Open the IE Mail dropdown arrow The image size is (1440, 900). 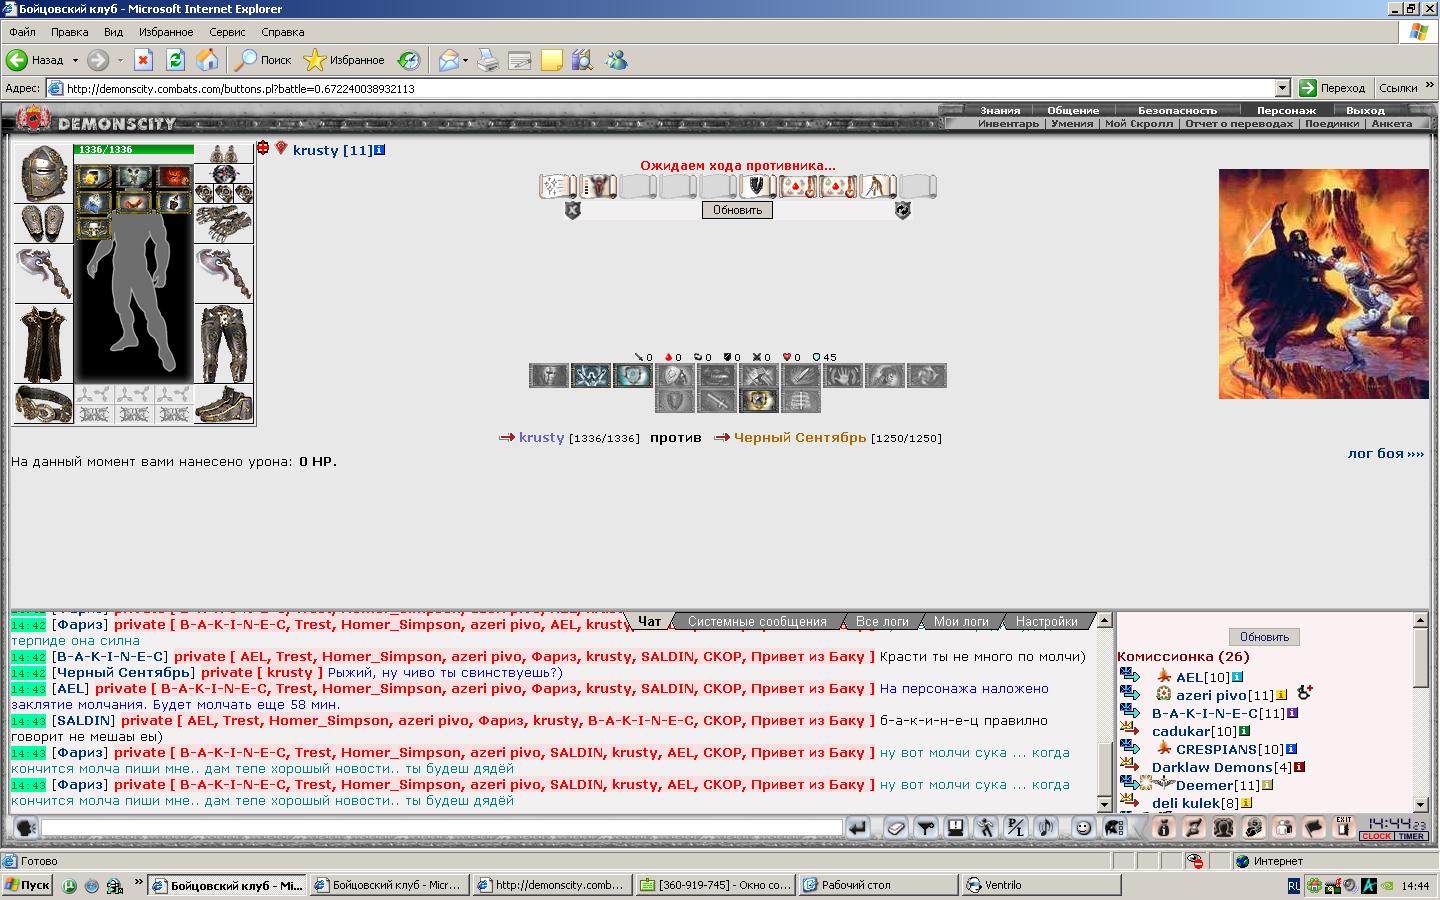click(x=465, y=61)
